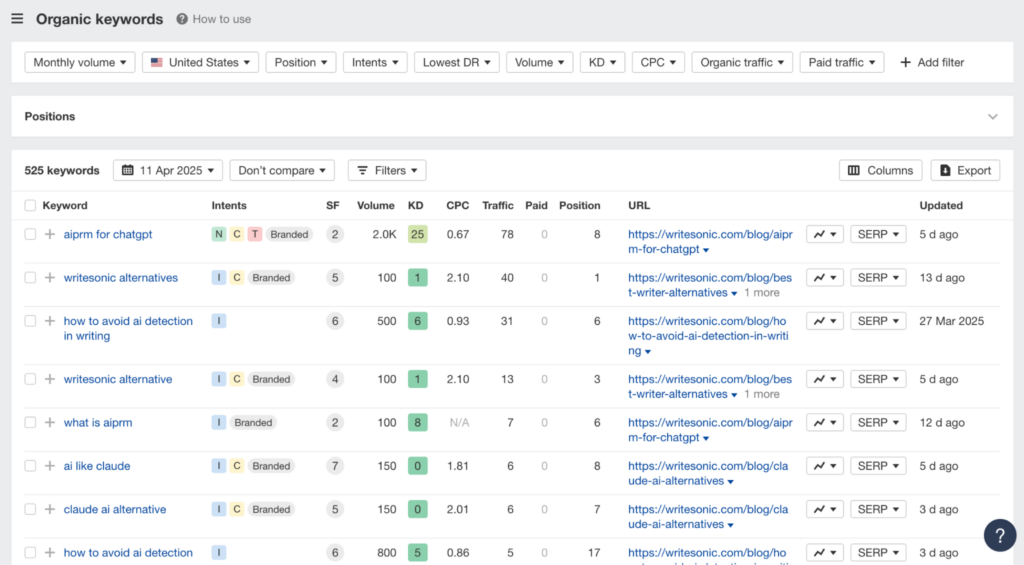Screen dimensions: 1024x565
Task: Open position history chart for ai like claude
Action: point(825,466)
